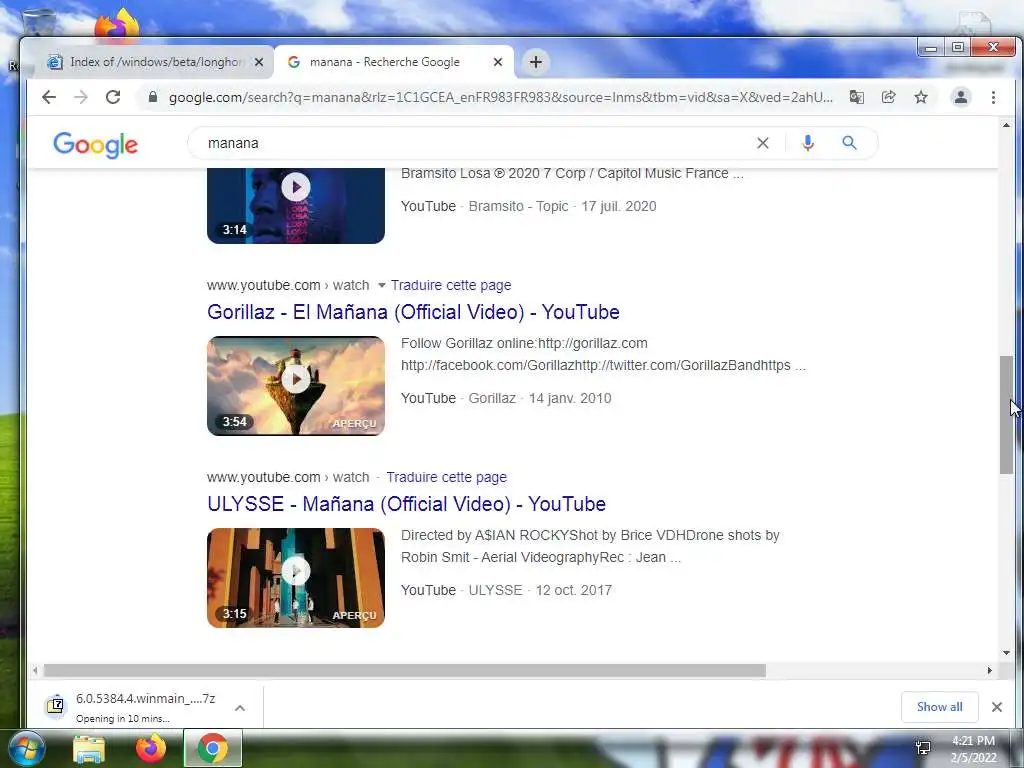1024x768 pixels.
Task: Click Traduire cette page for Gorillaz result
Action: coord(451,285)
